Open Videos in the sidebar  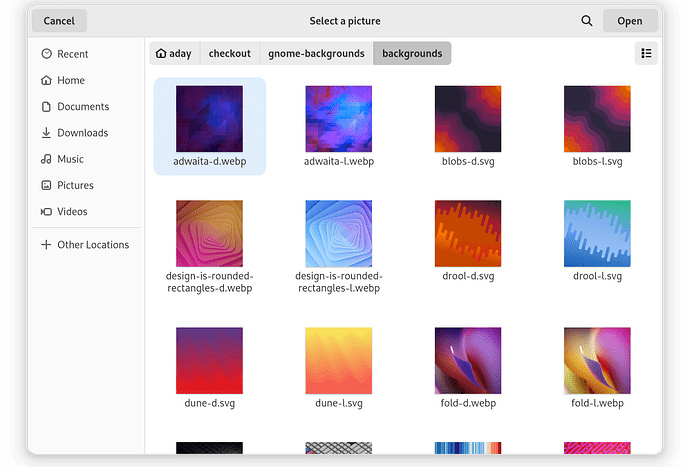coord(72,211)
